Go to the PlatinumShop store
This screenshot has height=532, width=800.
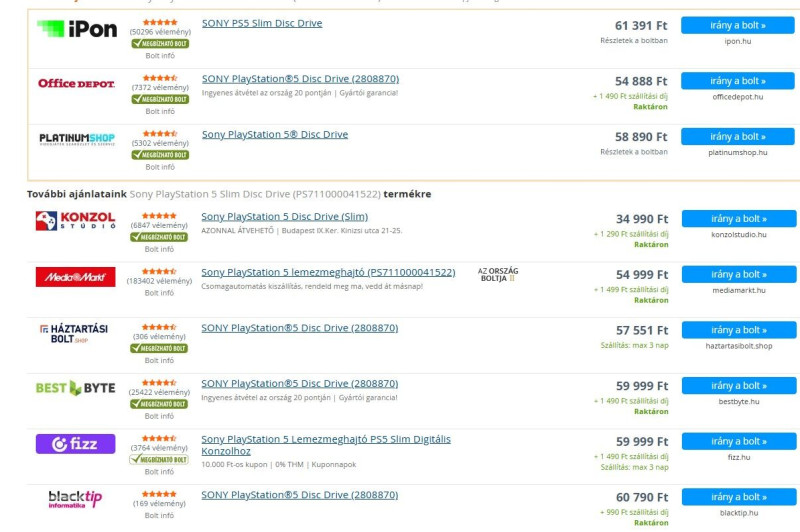738,136
